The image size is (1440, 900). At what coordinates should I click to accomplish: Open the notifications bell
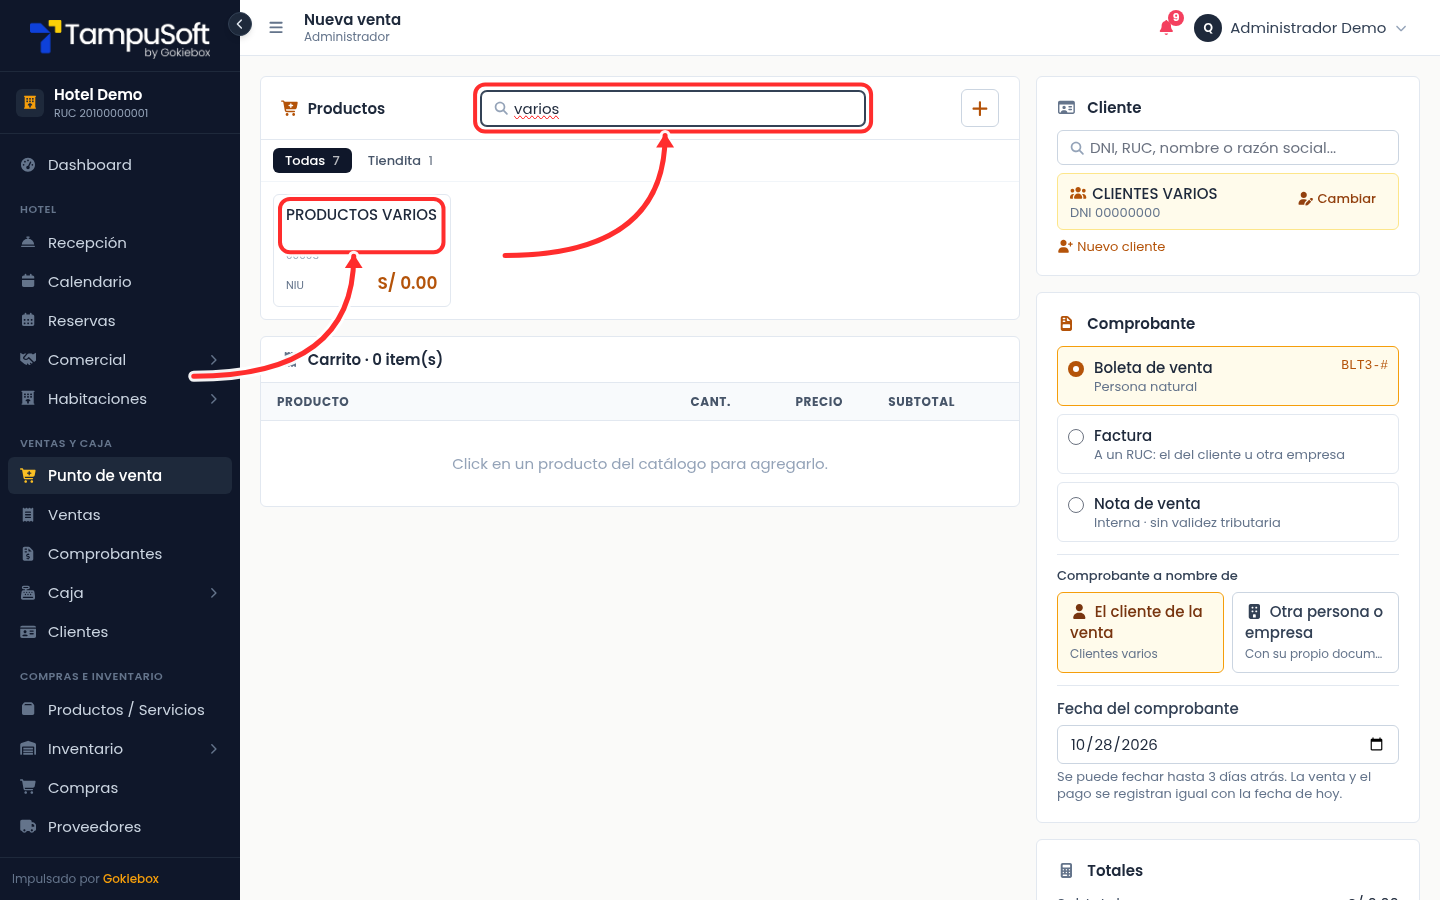click(1166, 27)
